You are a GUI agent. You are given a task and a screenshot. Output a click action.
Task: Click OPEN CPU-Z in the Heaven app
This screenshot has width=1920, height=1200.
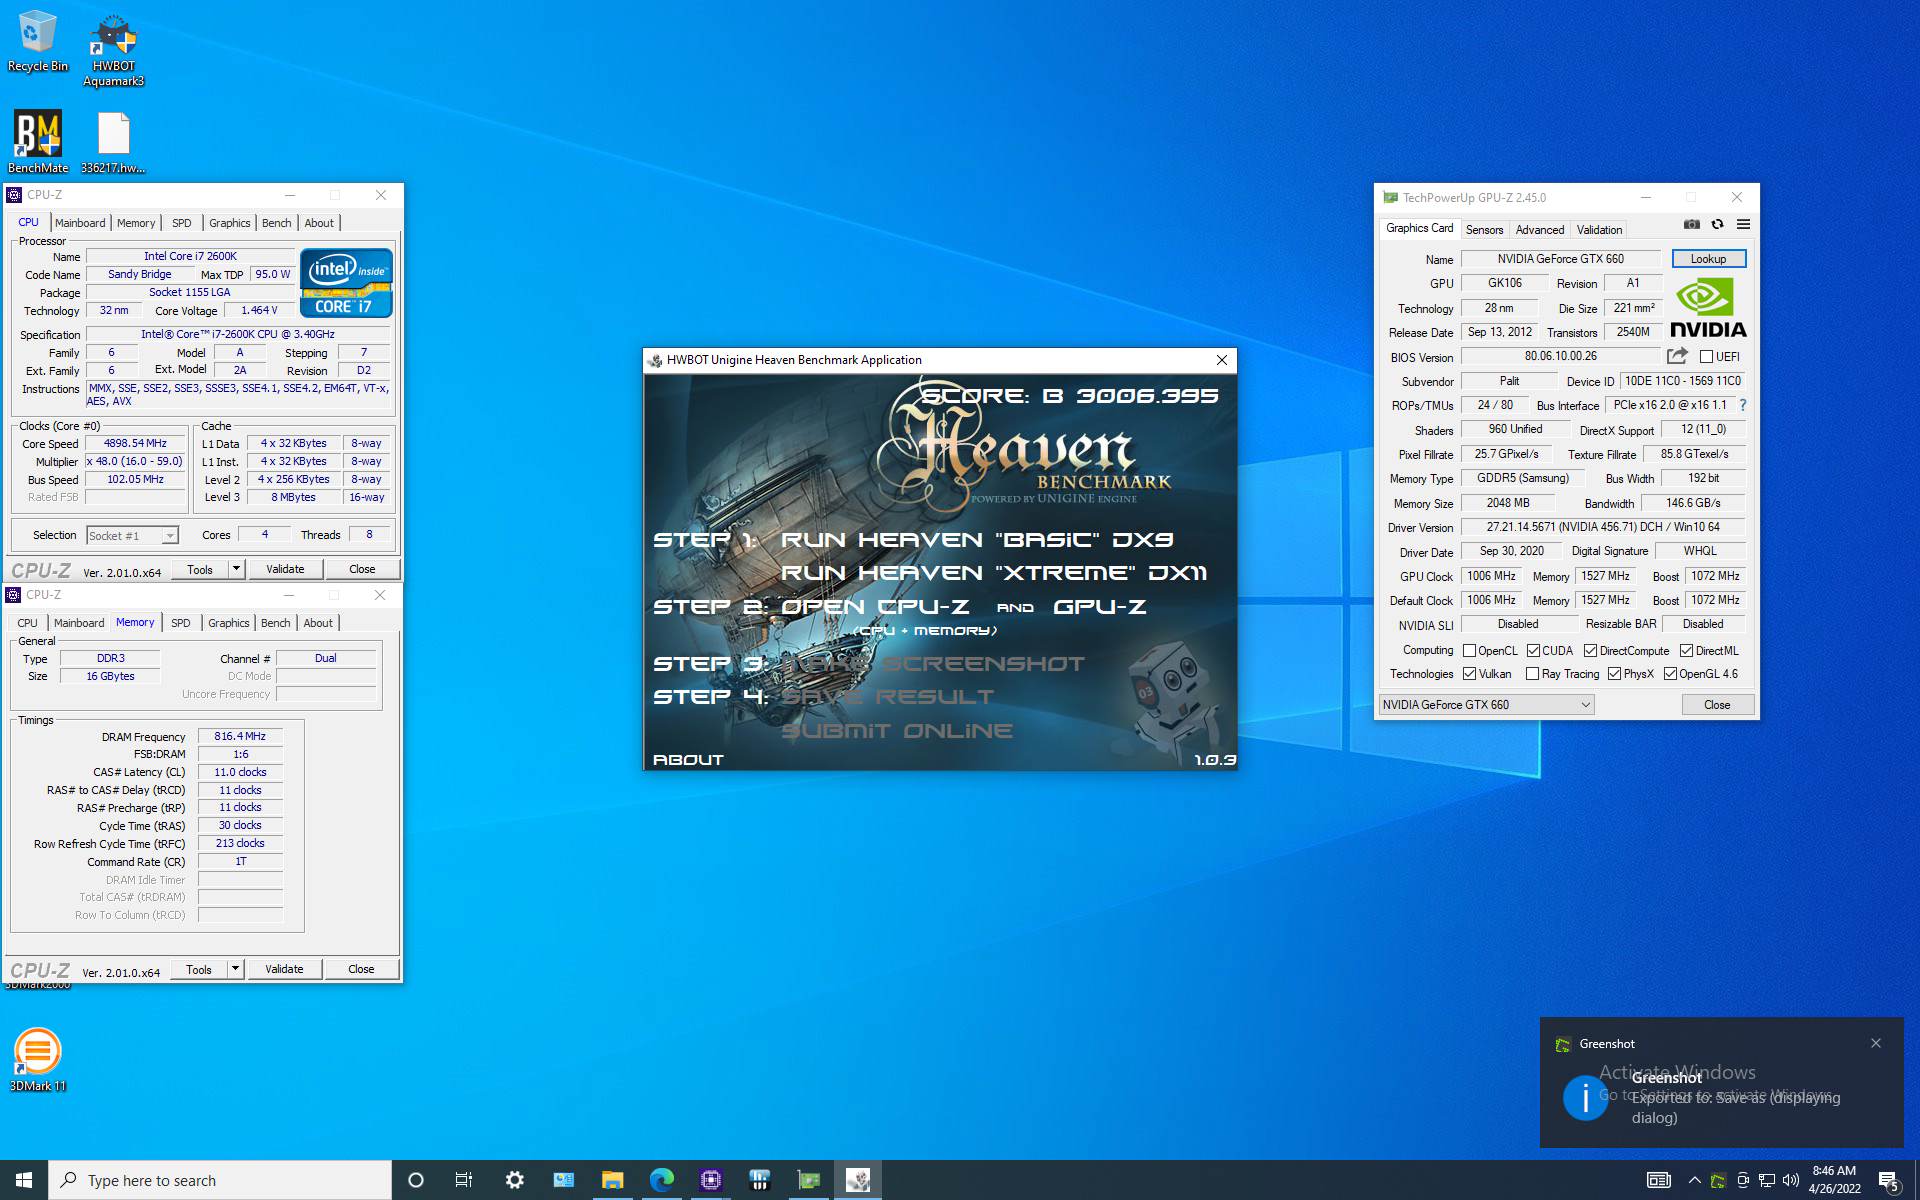(x=875, y=607)
